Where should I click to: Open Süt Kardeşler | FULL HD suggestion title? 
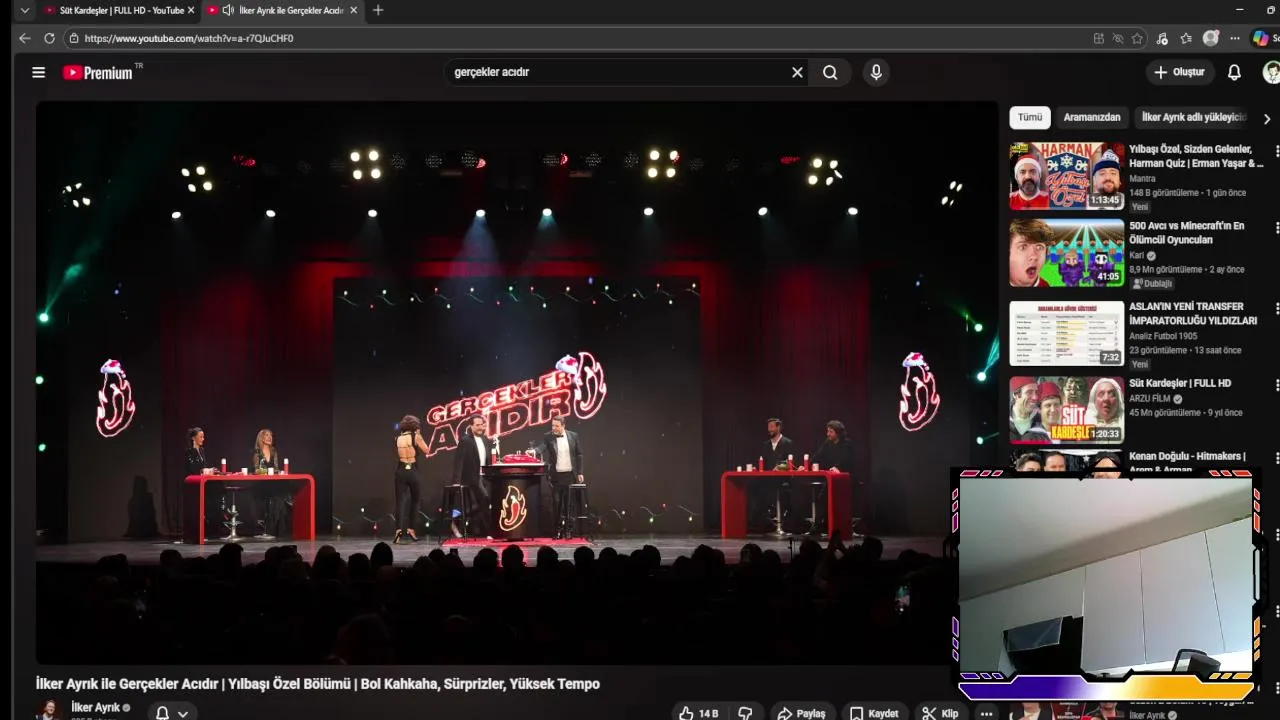1180,383
